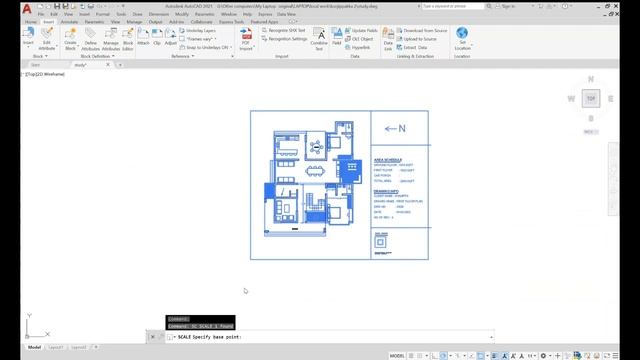The width and height of the screenshot is (640, 360).
Task: Click OLE Object
Action: pyautogui.click(x=359, y=39)
